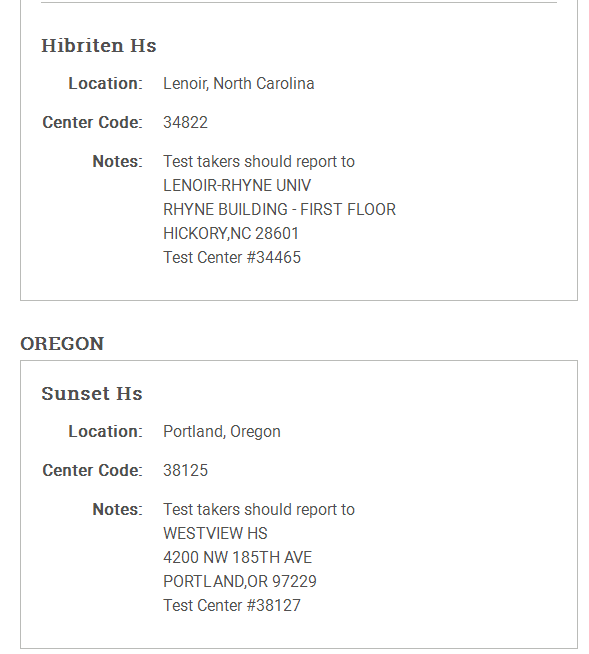Click Test Center #38127 text
The width and height of the screenshot is (589, 654).
pos(232,606)
